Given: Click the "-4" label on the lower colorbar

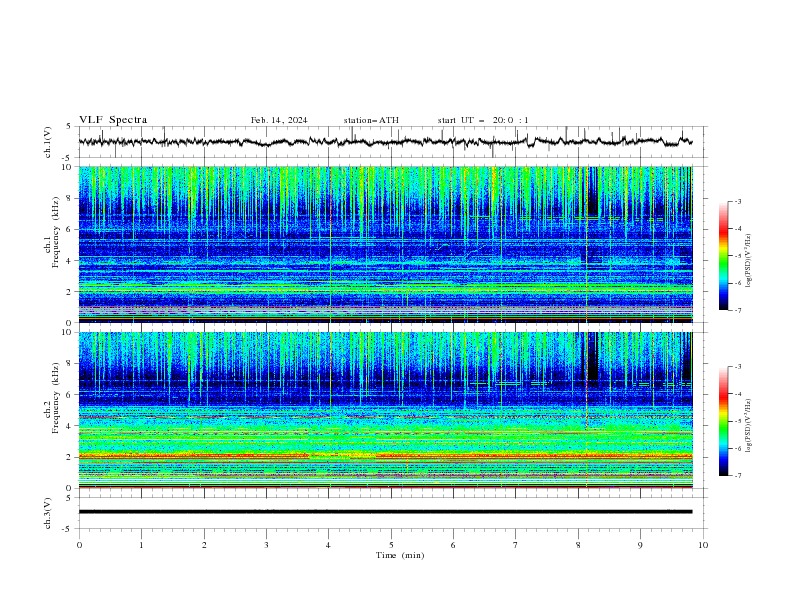Looking at the screenshot, I should pos(738,394).
